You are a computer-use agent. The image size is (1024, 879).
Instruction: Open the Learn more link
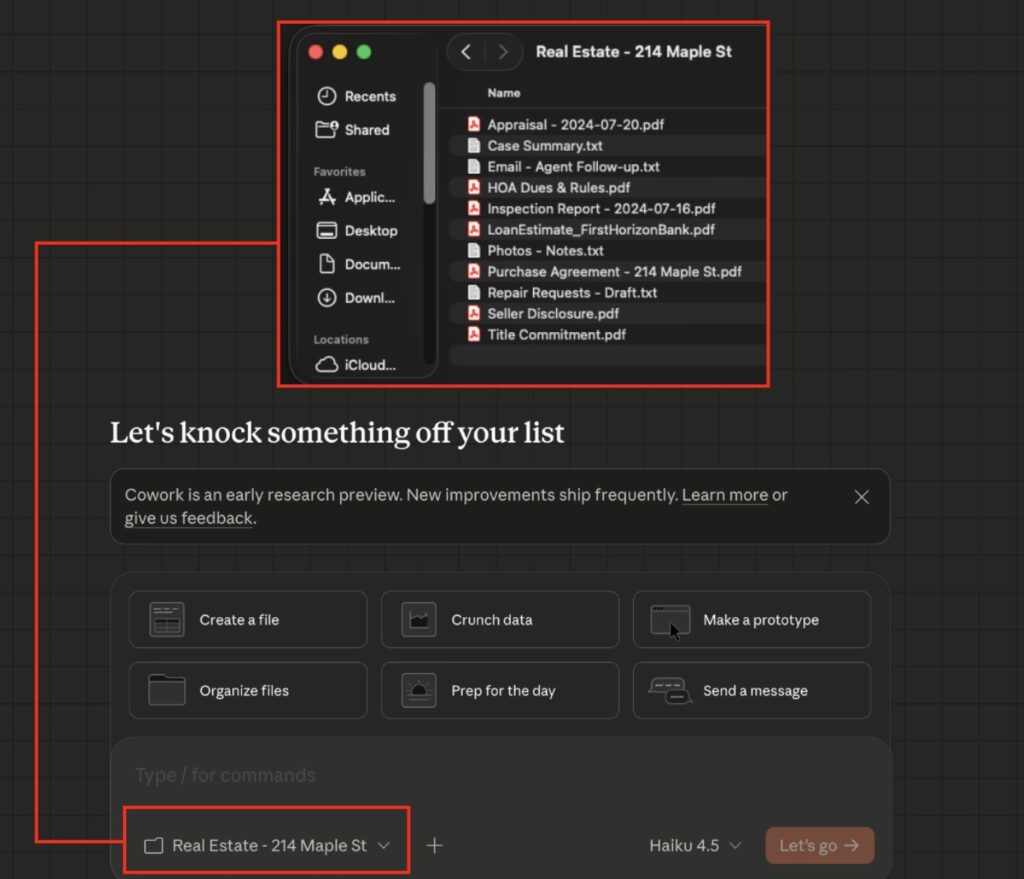coord(724,495)
